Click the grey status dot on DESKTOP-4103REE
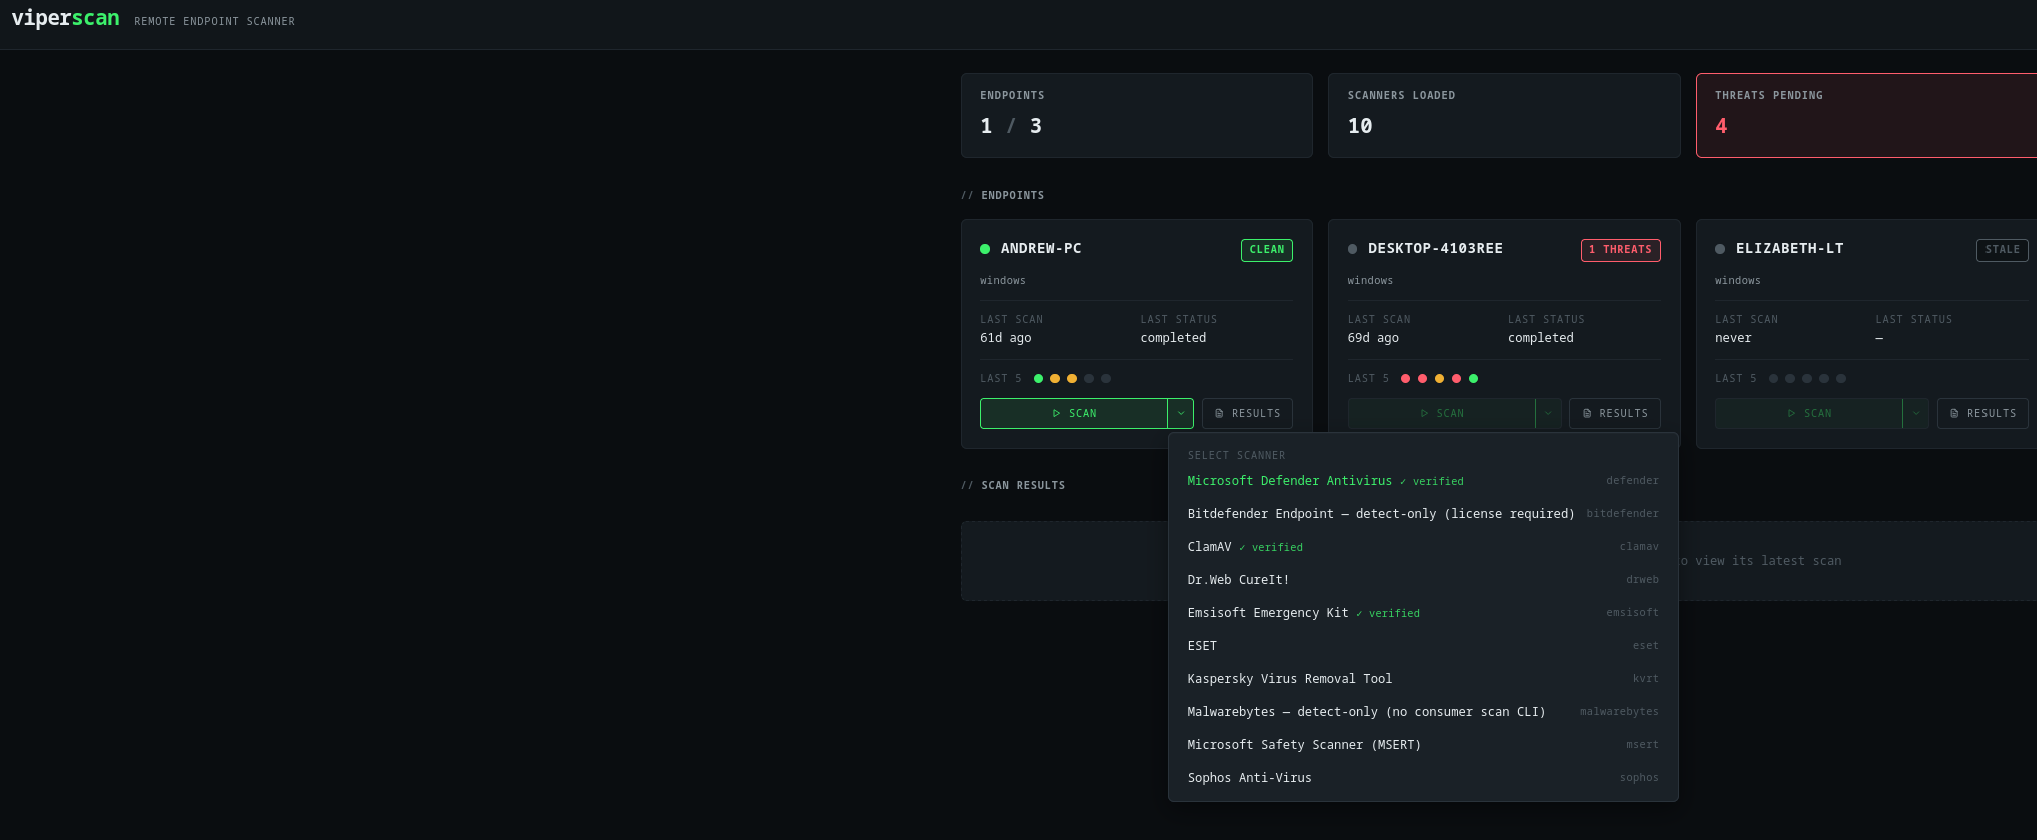Image resolution: width=2037 pixels, height=840 pixels. click(1353, 249)
